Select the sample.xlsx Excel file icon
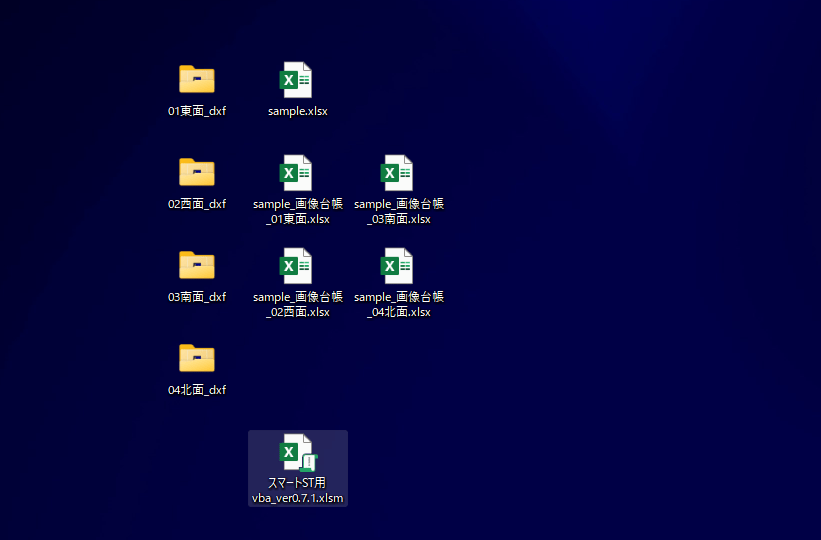This screenshot has width=821, height=540. point(297,79)
